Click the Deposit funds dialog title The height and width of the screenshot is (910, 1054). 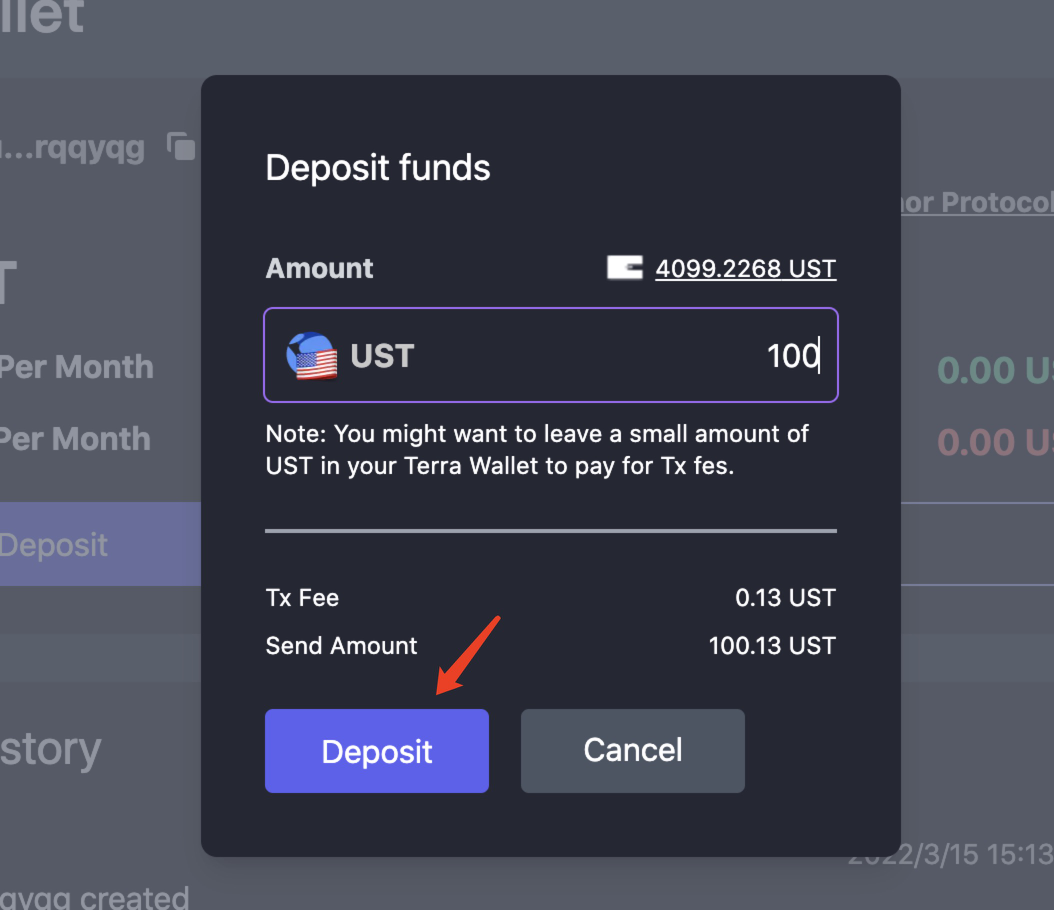[x=378, y=167]
